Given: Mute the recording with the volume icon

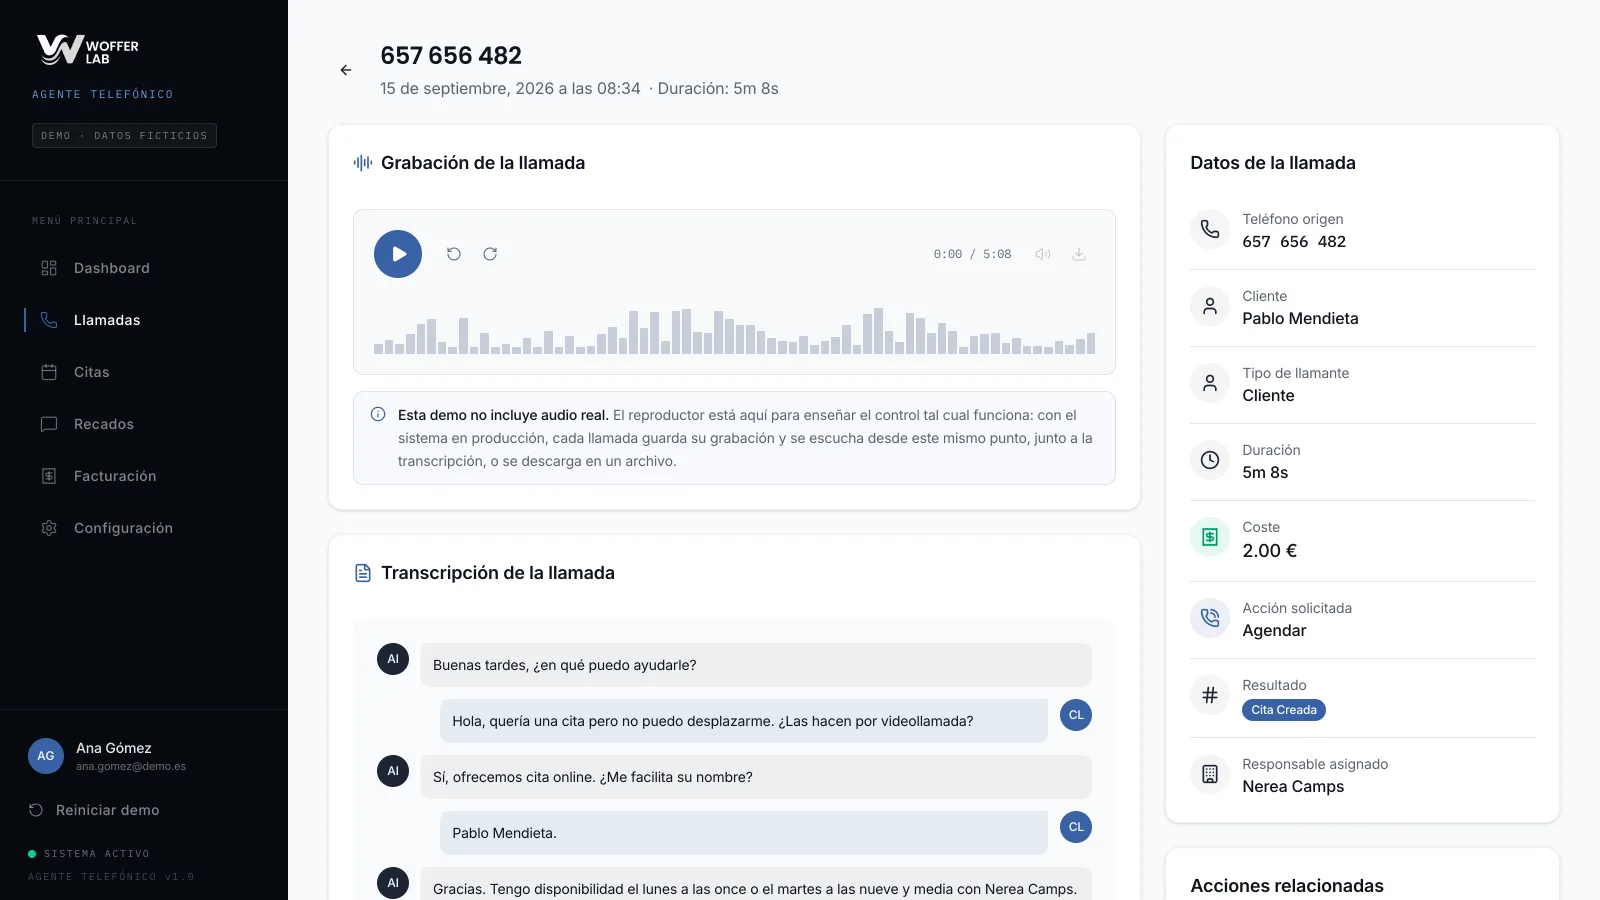Looking at the screenshot, I should (x=1043, y=254).
